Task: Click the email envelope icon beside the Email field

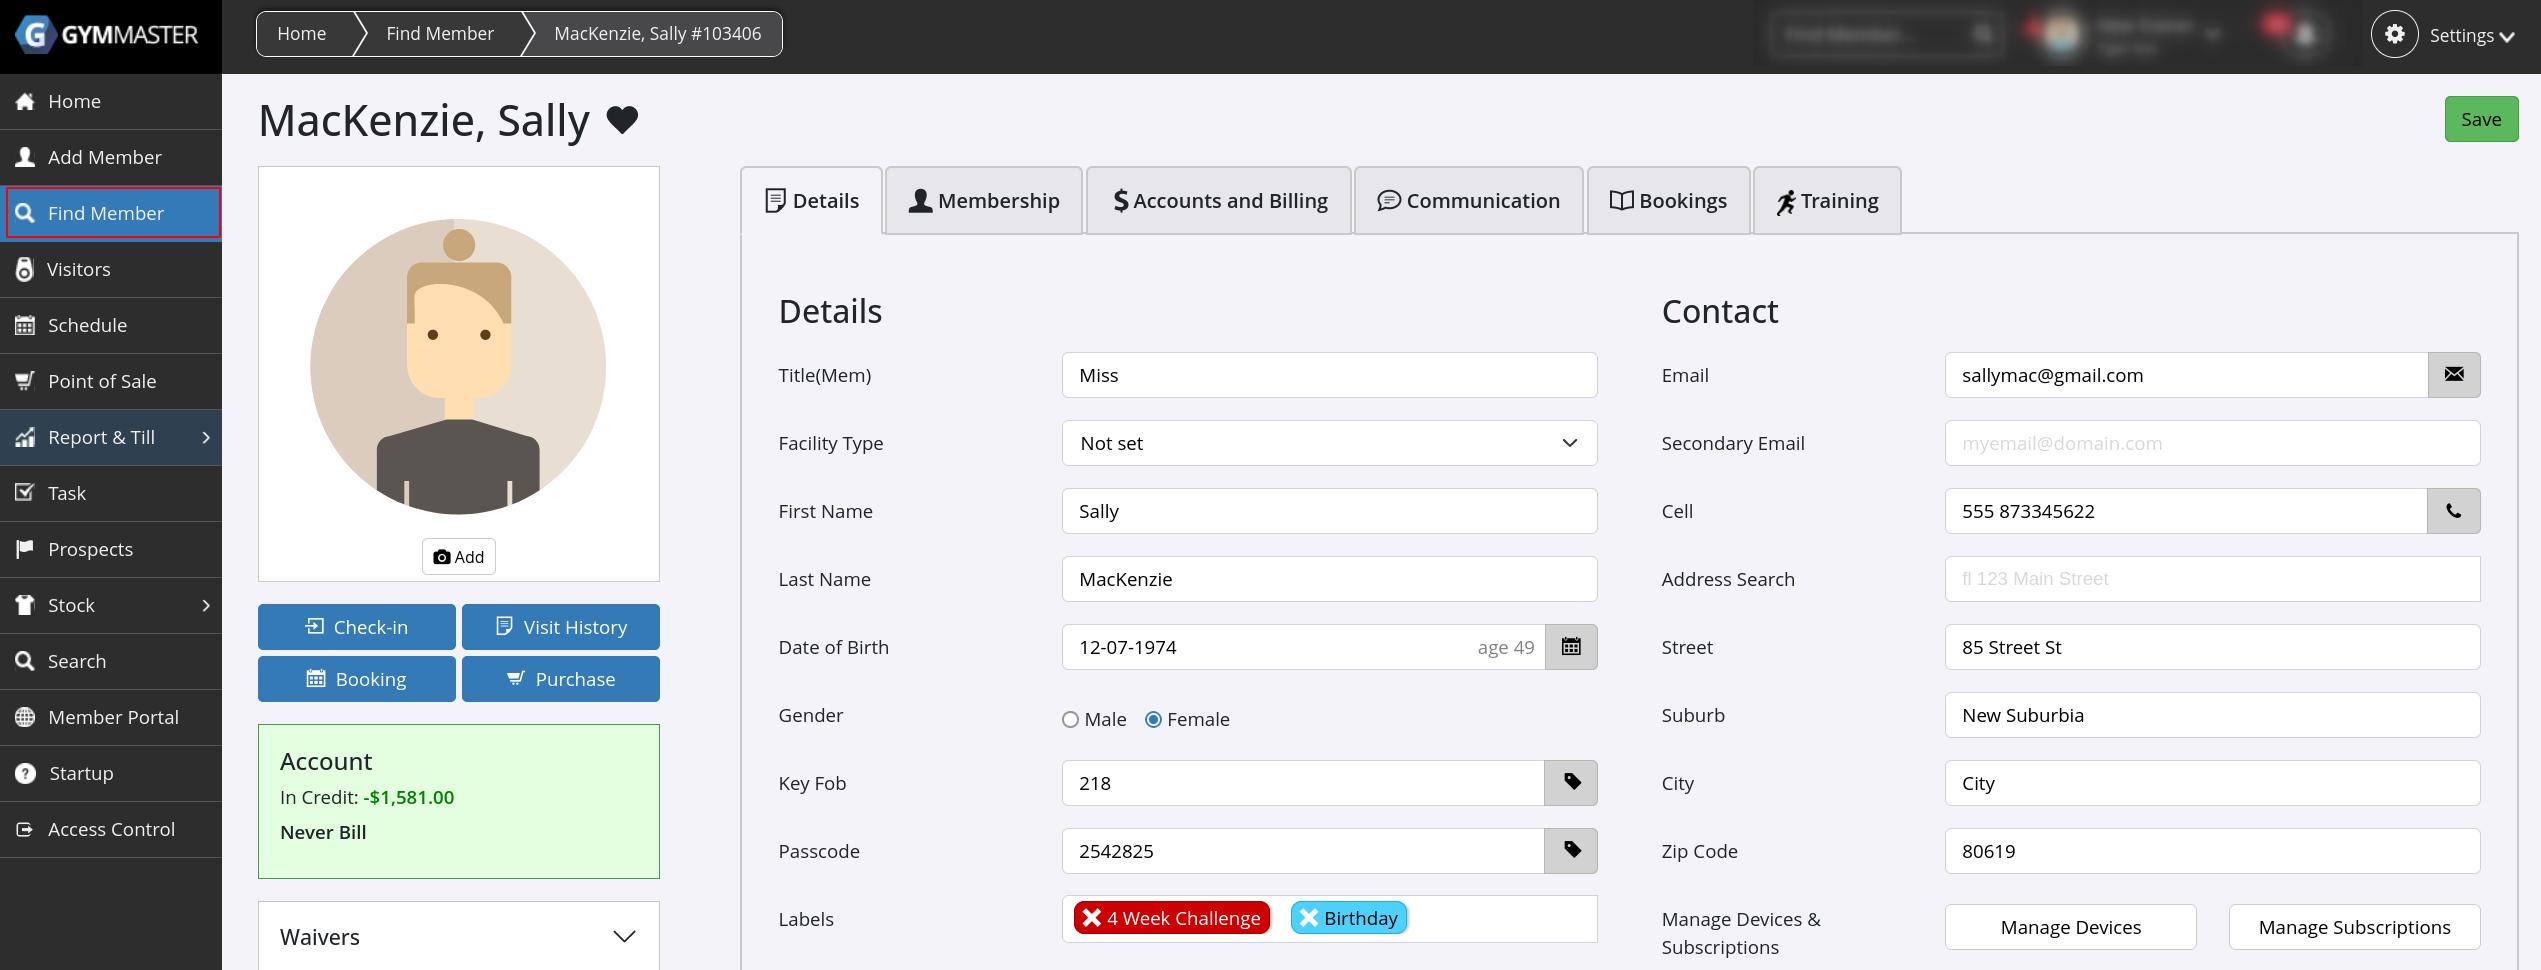Action: point(2453,375)
